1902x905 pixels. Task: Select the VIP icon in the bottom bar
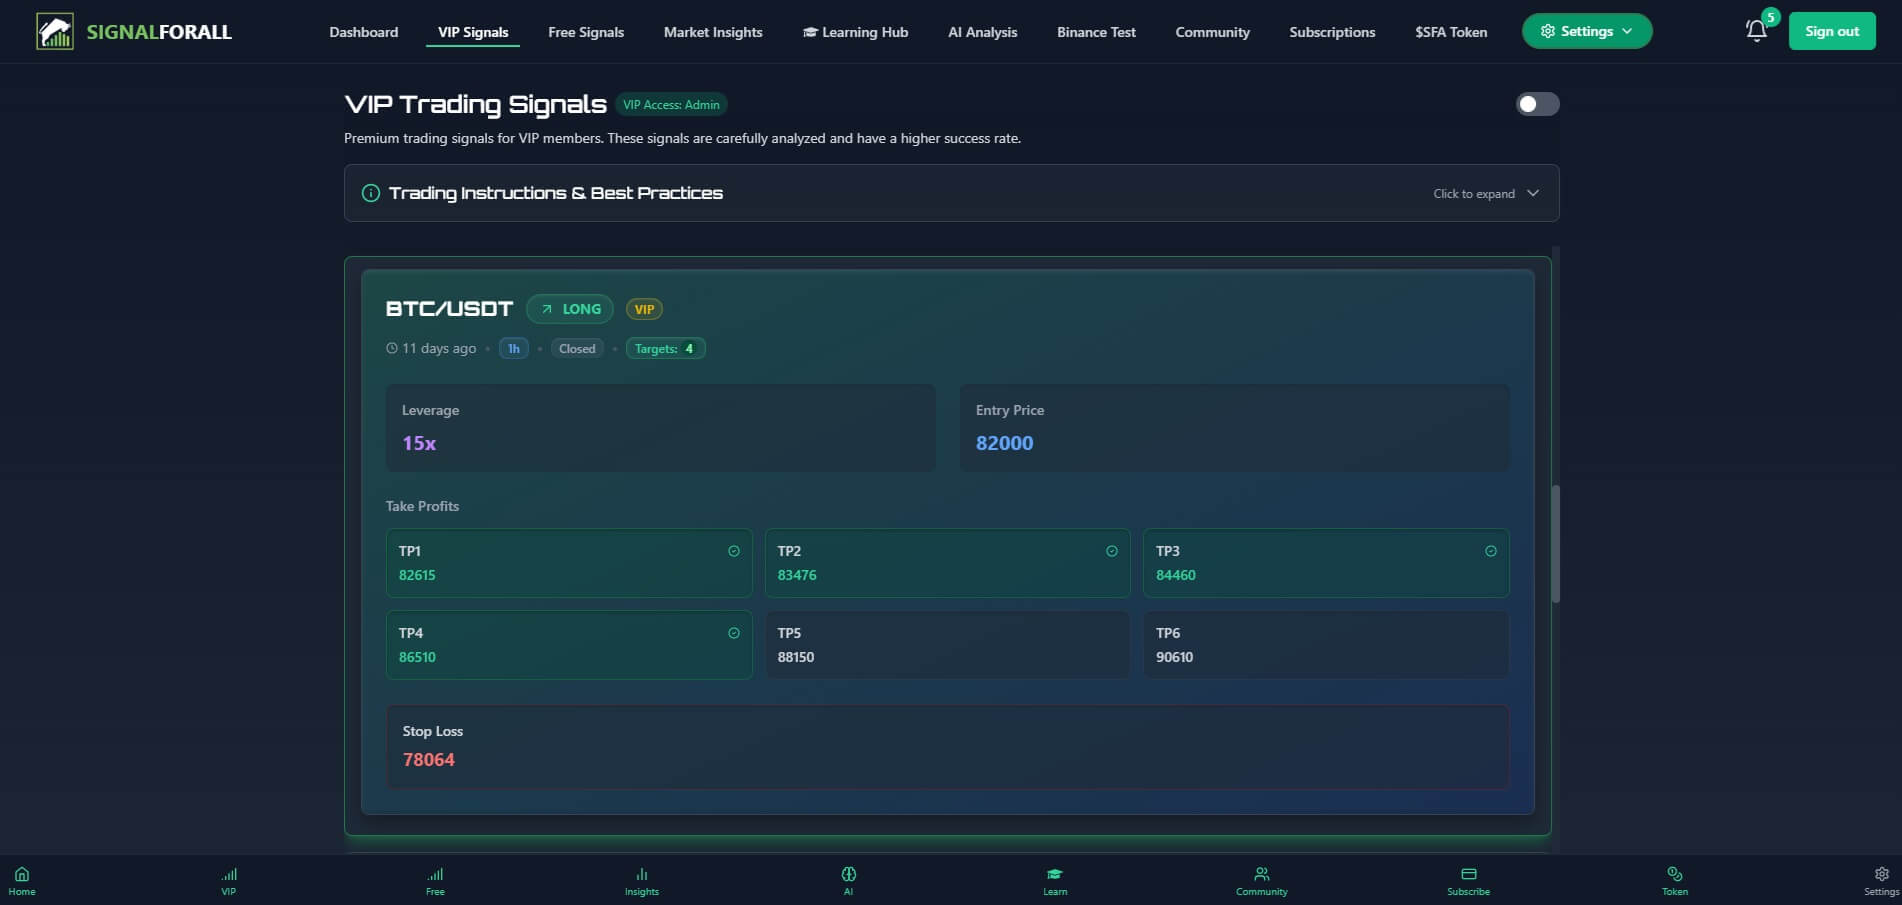[x=229, y=880]
